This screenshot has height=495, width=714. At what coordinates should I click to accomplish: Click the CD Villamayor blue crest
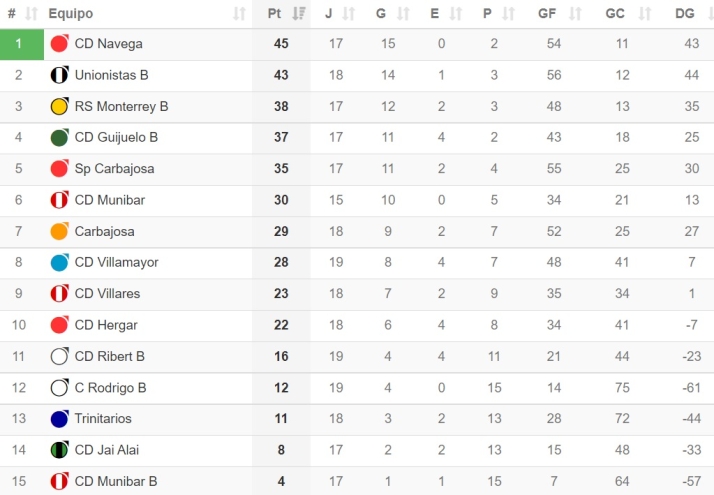point(59,263)
